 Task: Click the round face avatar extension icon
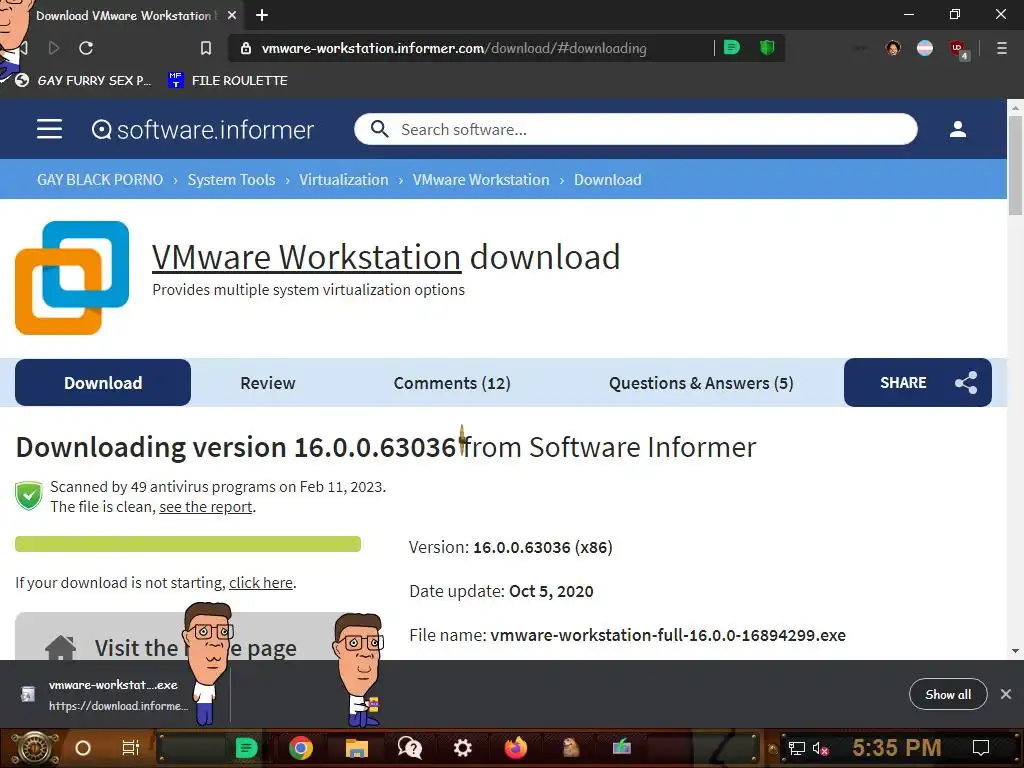click(x=893, y=48)
